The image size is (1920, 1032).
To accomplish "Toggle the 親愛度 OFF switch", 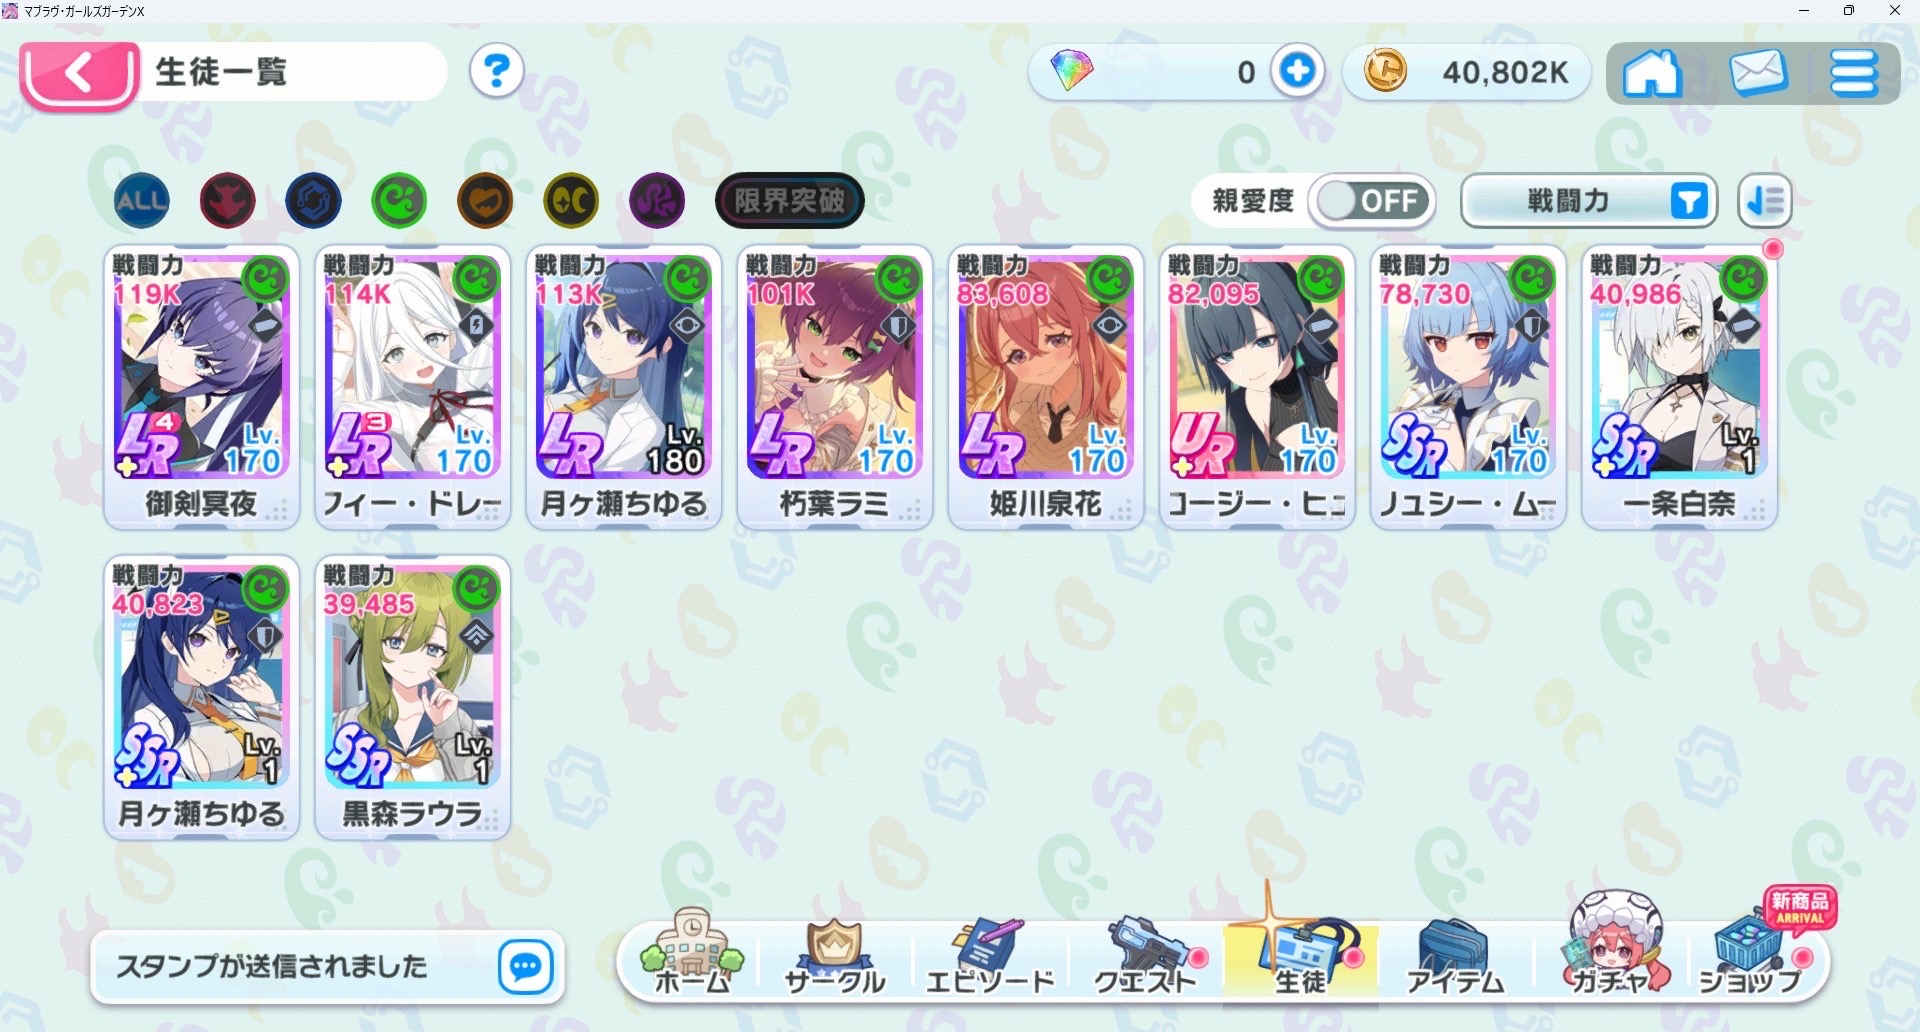I will [x=1371, y=201].
